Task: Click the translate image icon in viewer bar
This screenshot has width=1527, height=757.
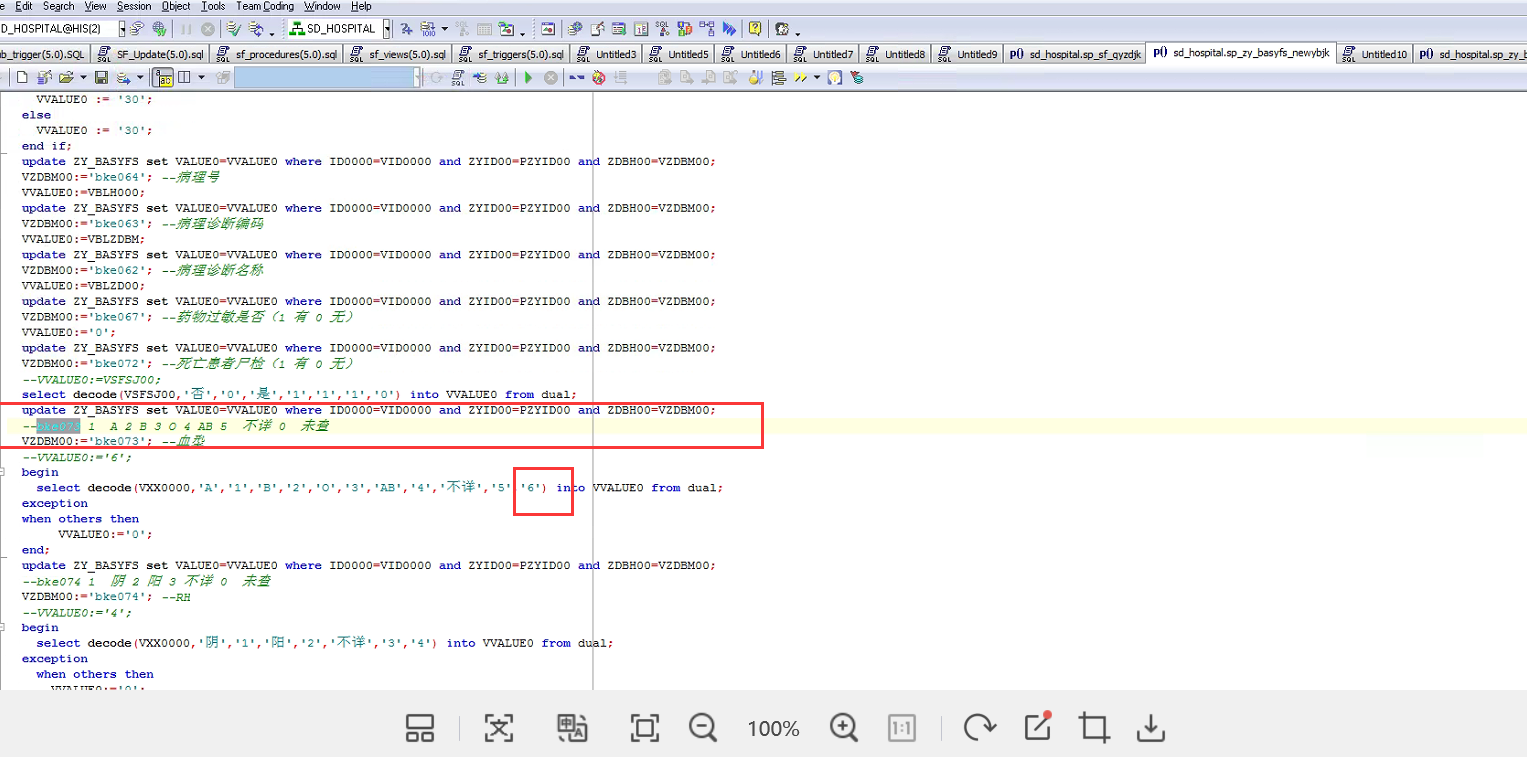Action: (572, 728)
